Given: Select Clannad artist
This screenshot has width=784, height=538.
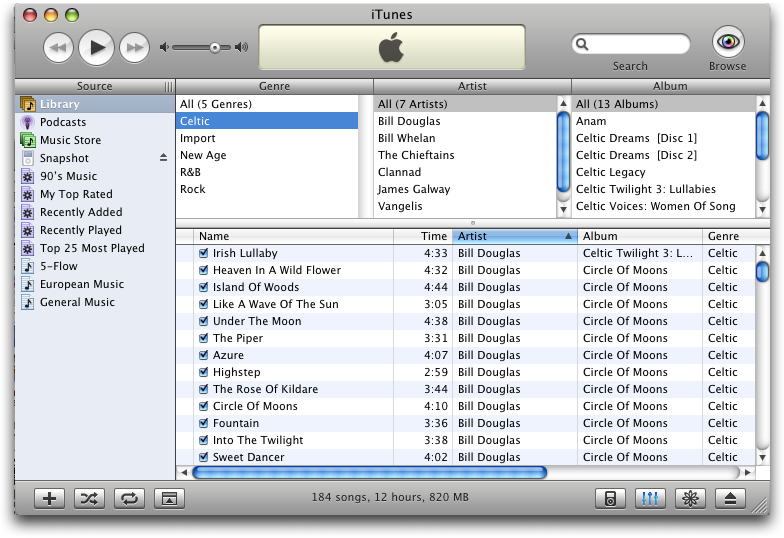Looking at the screenshot, I should click(465, 172).
